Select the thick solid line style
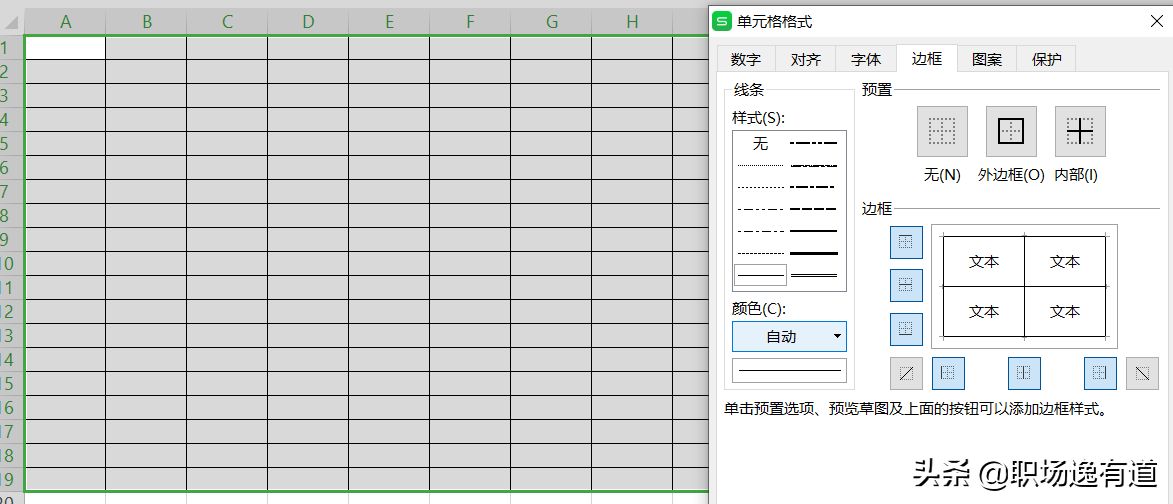 click(814, 253)
